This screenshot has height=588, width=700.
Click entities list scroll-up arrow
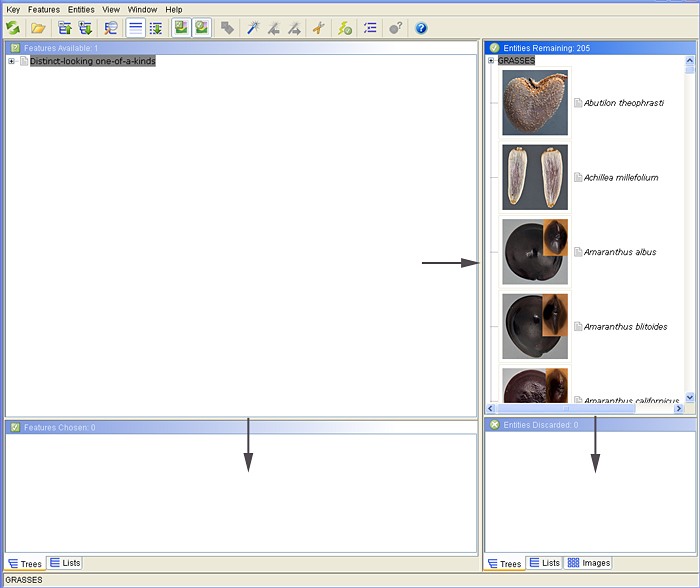click(690, 60)
